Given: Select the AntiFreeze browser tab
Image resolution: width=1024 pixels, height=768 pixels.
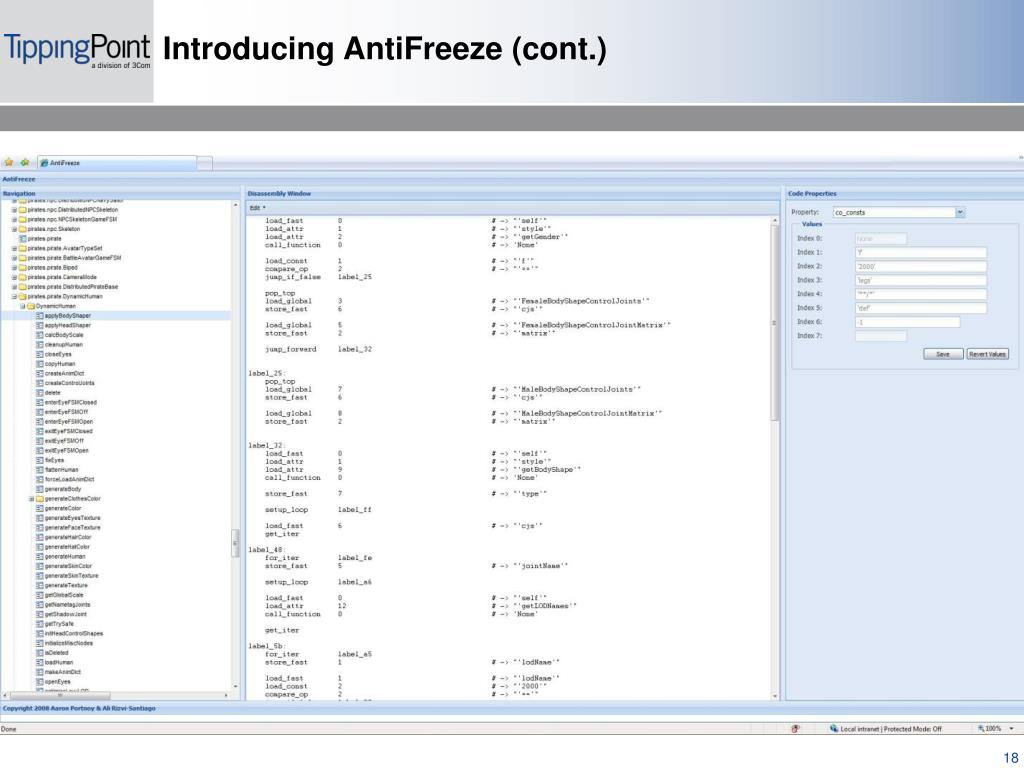Looking at the screenshot, I should (117, 163).
